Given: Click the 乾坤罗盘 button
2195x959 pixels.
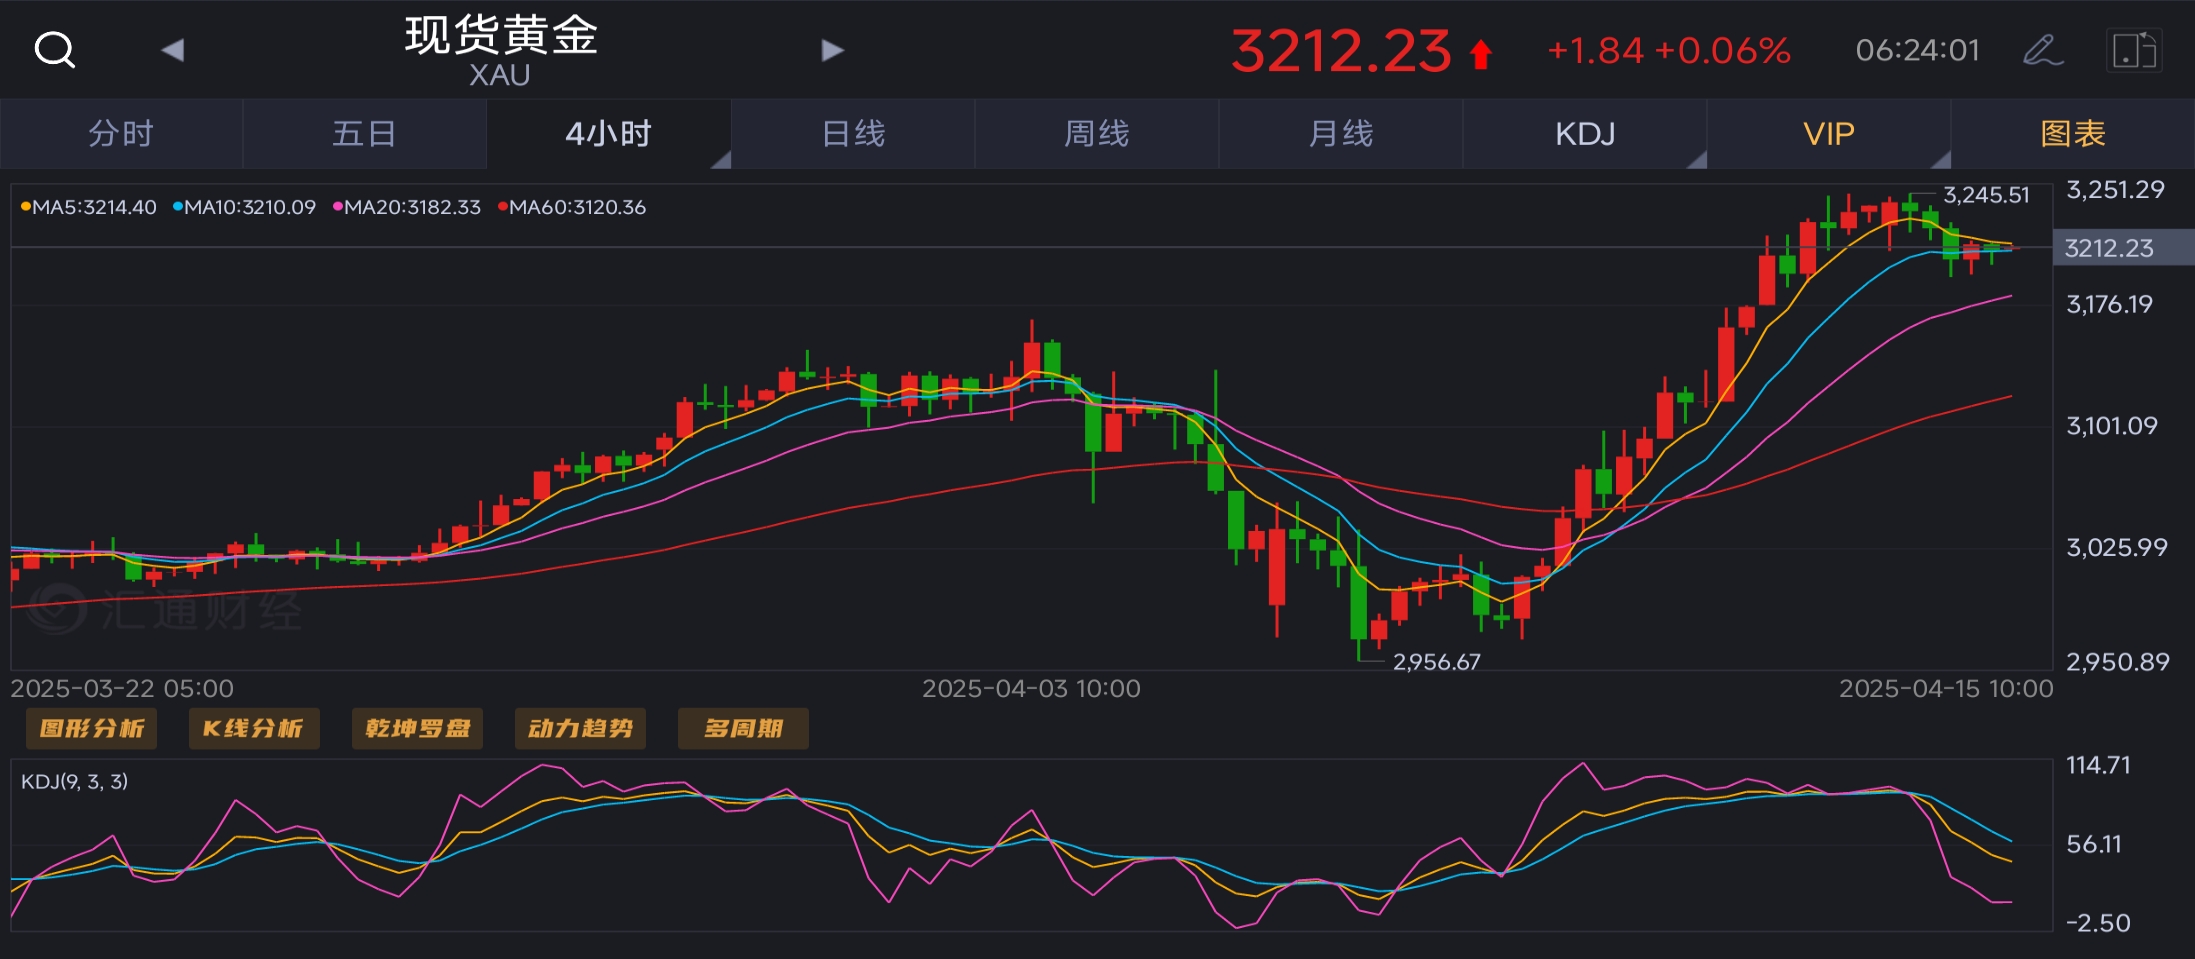Looking at the screenshot, I should click(417, 728).
